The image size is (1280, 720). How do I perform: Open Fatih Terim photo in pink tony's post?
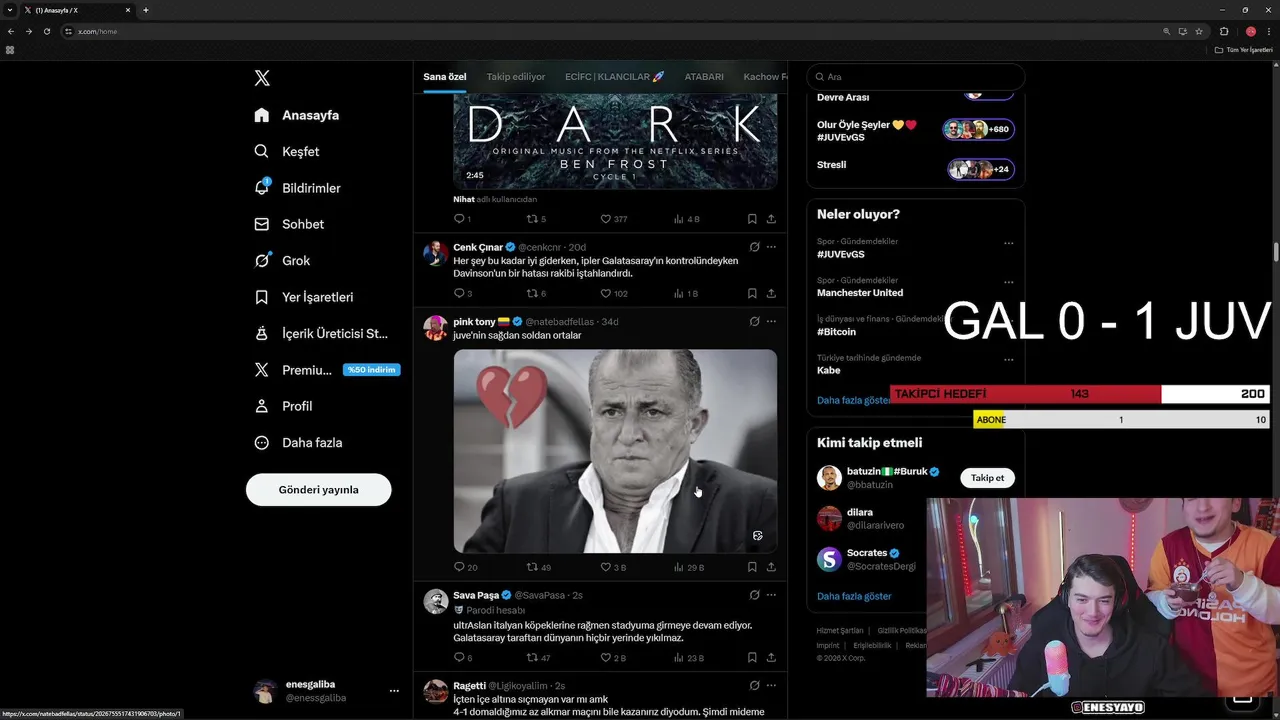tap(615, 451)
